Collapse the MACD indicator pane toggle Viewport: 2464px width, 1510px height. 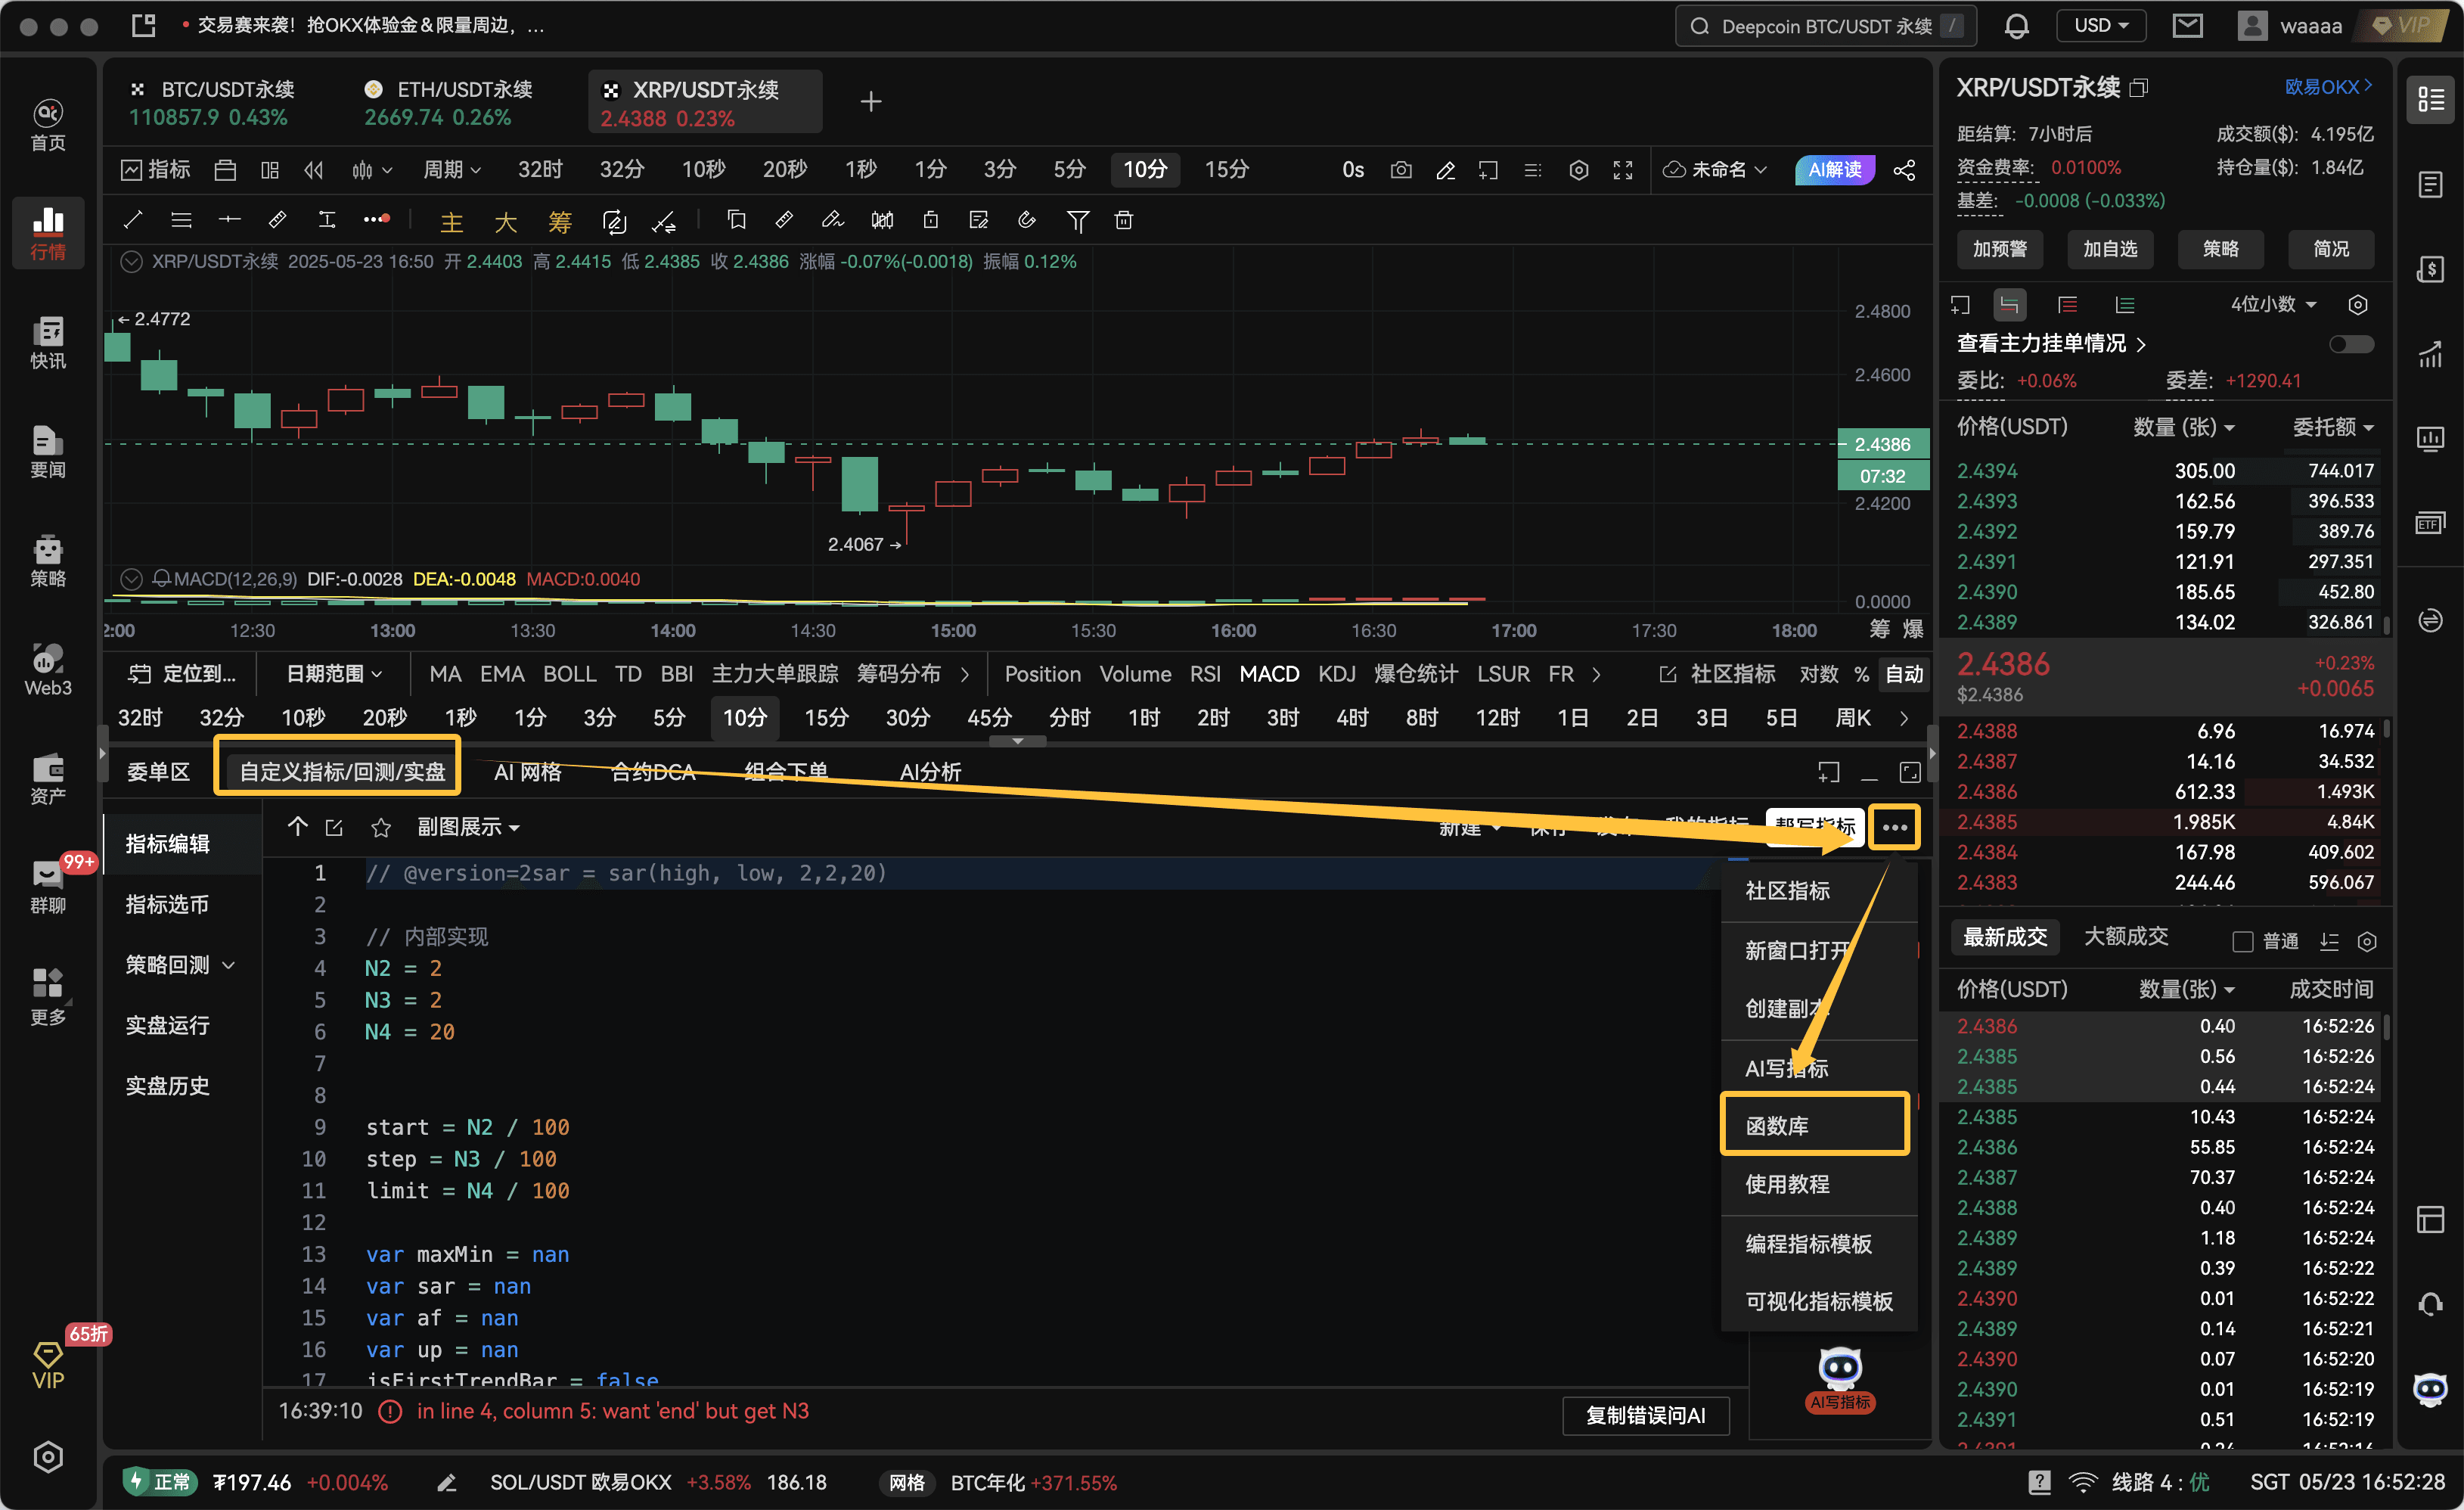click(x=130, y=579)
